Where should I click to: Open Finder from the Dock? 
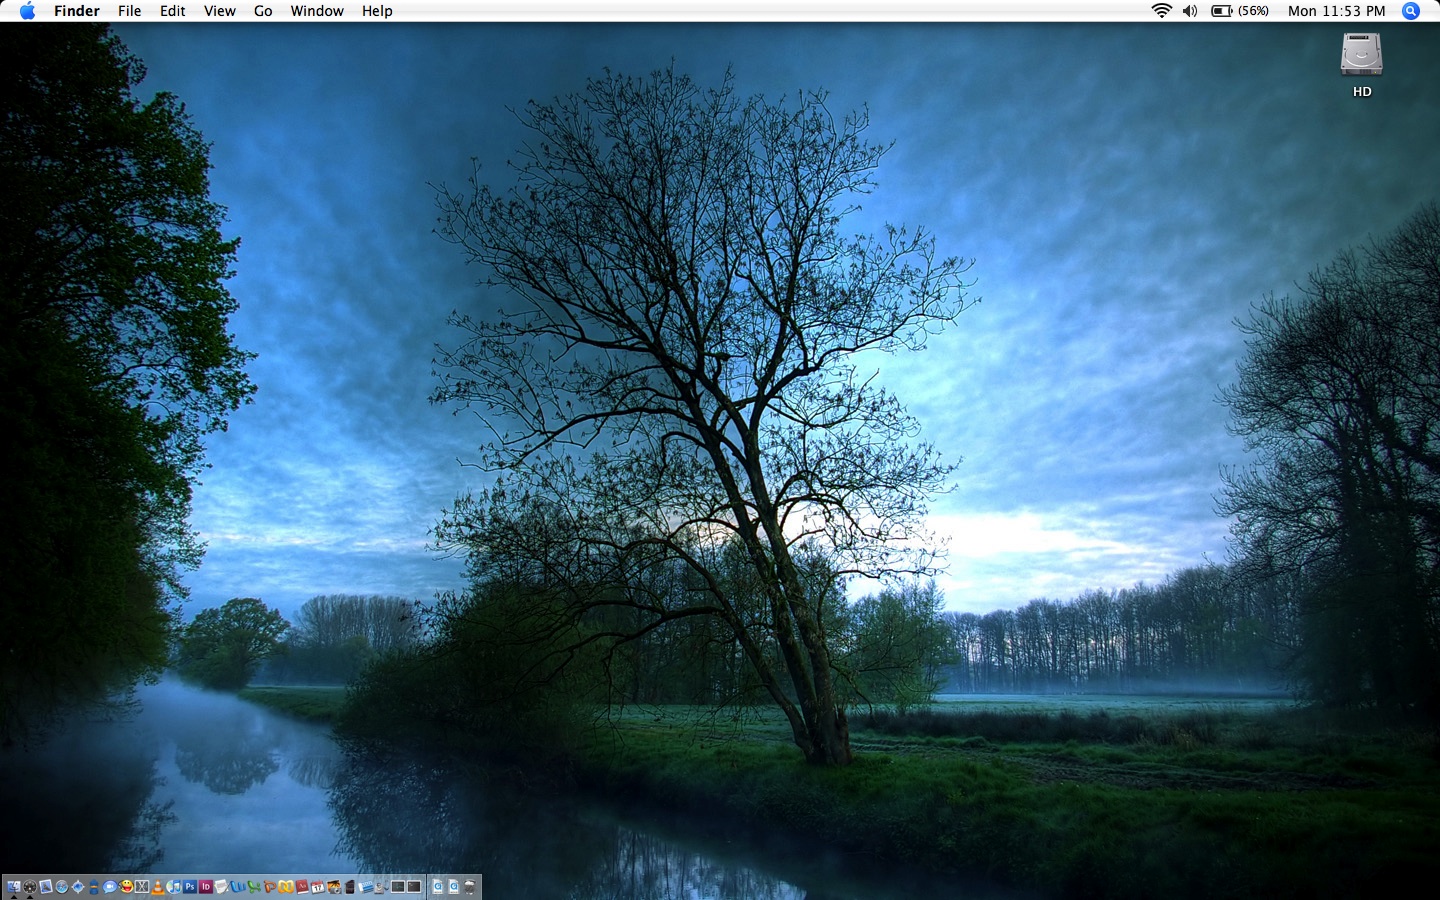[14, 886]
